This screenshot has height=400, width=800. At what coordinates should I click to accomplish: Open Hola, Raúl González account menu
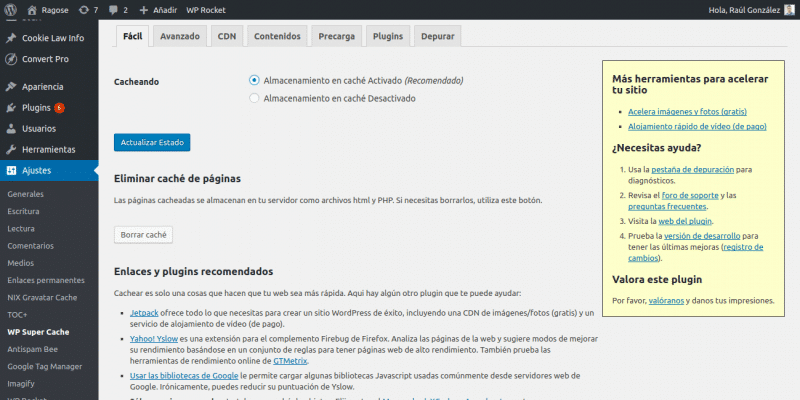[x=752, y=10]
